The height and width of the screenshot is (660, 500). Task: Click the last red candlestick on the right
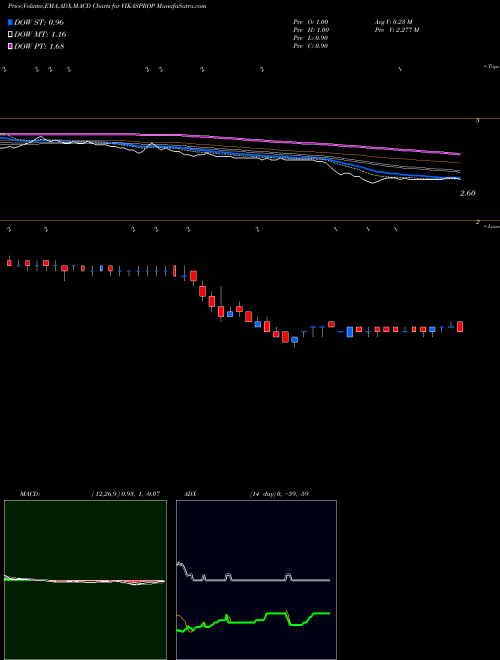pyautogui.click(x=460, y=327)
